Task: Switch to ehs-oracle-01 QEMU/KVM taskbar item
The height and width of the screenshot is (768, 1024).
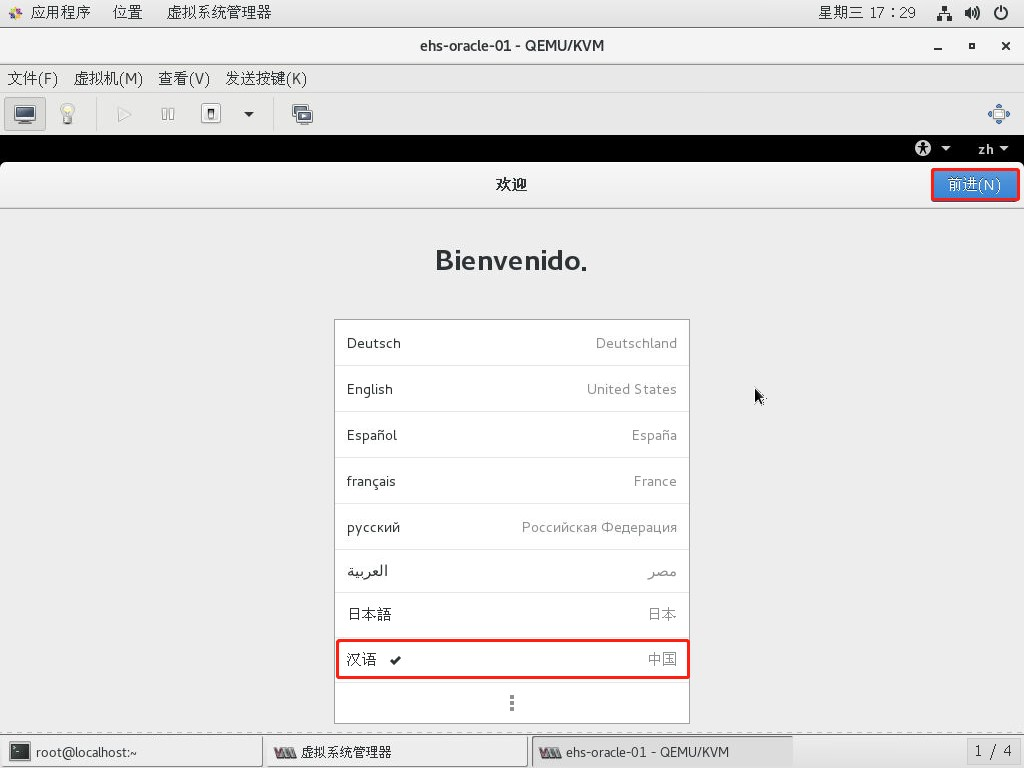Action: pos(662,752)
